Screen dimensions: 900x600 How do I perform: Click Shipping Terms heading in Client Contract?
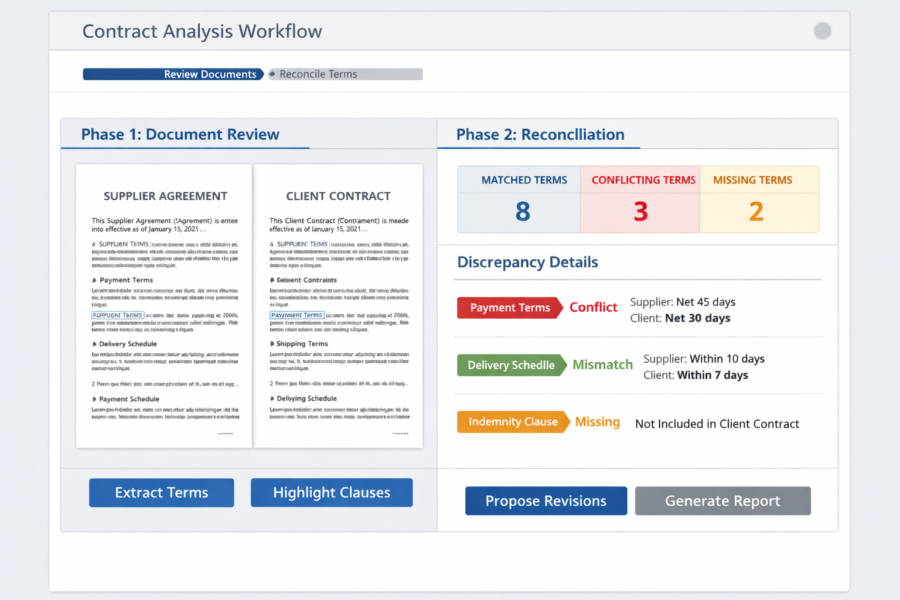point(302,343)
